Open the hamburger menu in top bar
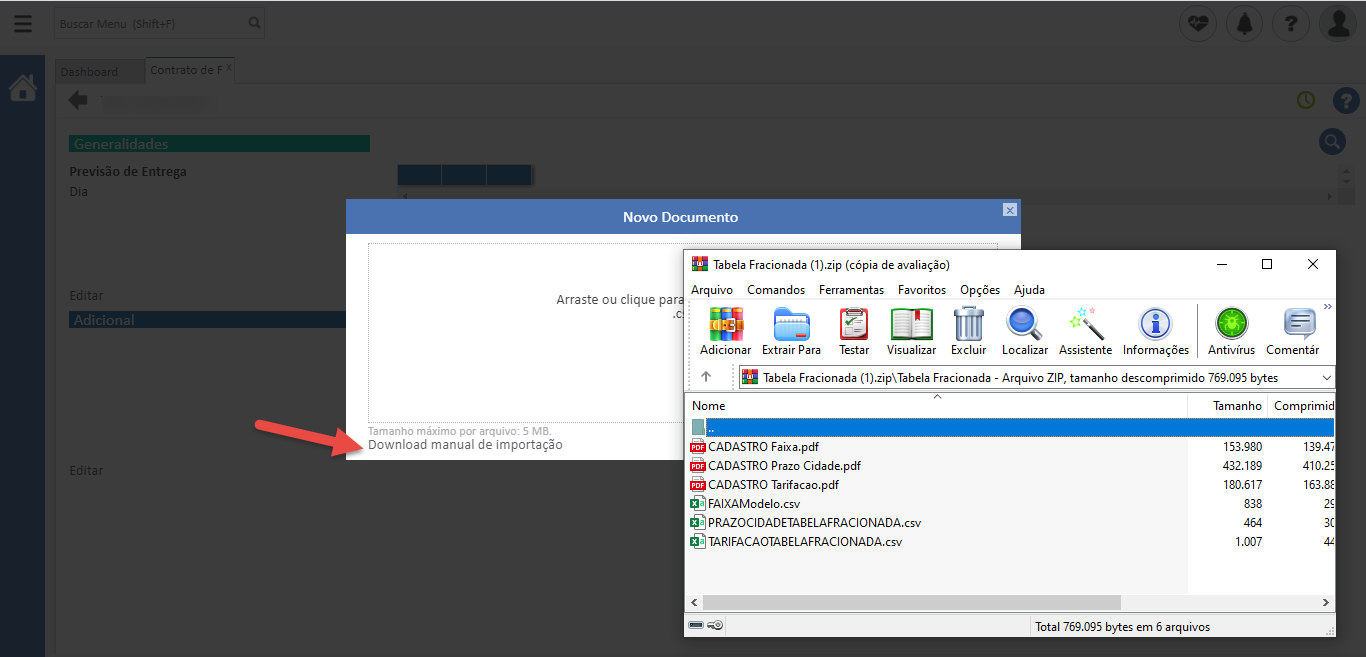This screenshot has width=1366, height=657. (22, 23)
